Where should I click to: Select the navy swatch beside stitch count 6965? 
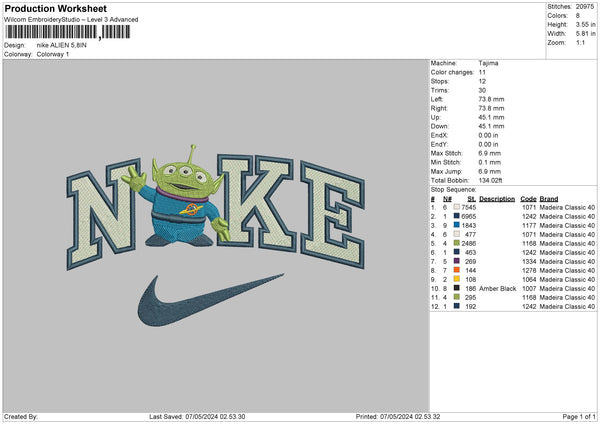(457, 216)
